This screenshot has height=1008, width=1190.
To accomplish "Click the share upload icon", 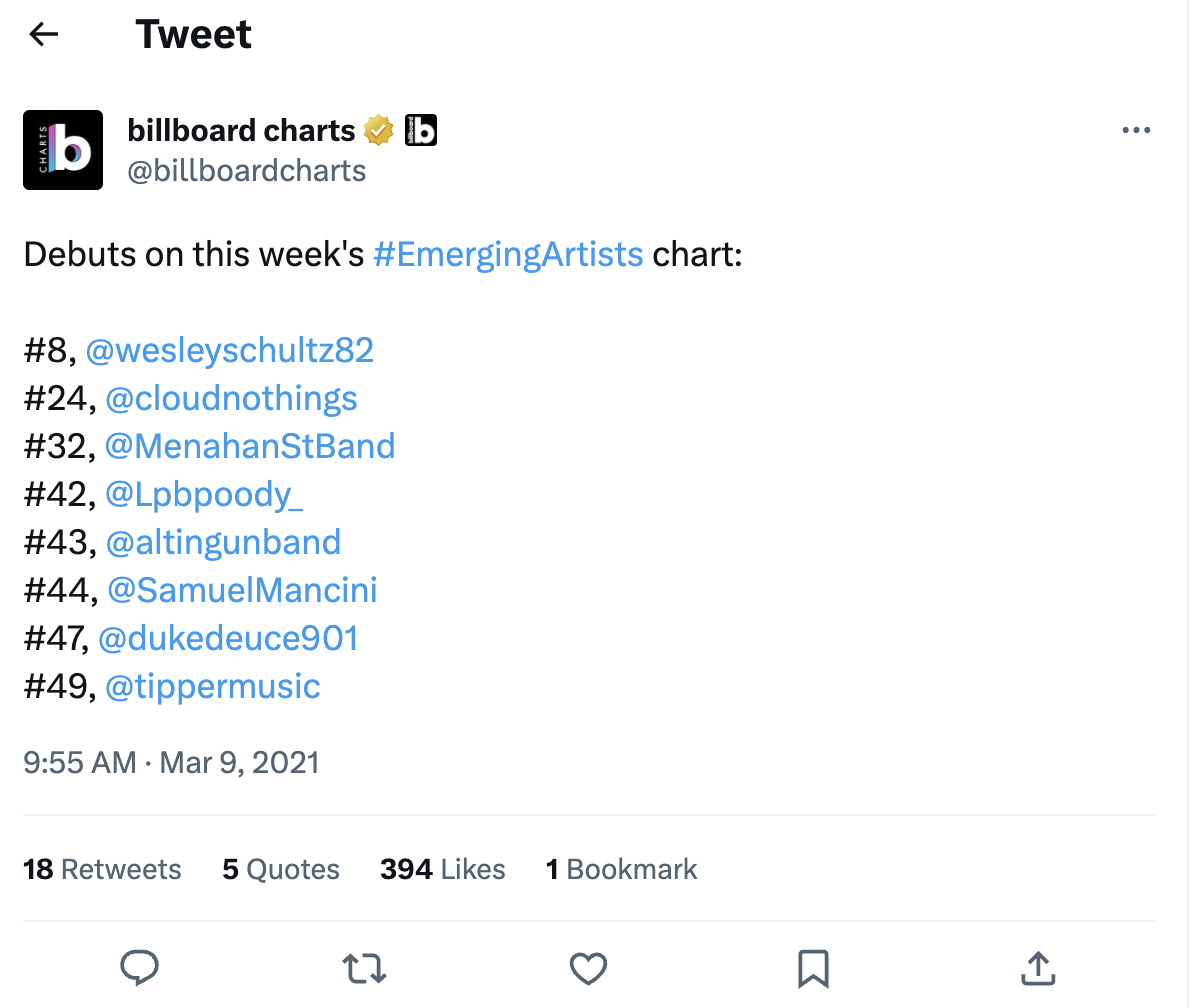I will (x=1038, y=968).
